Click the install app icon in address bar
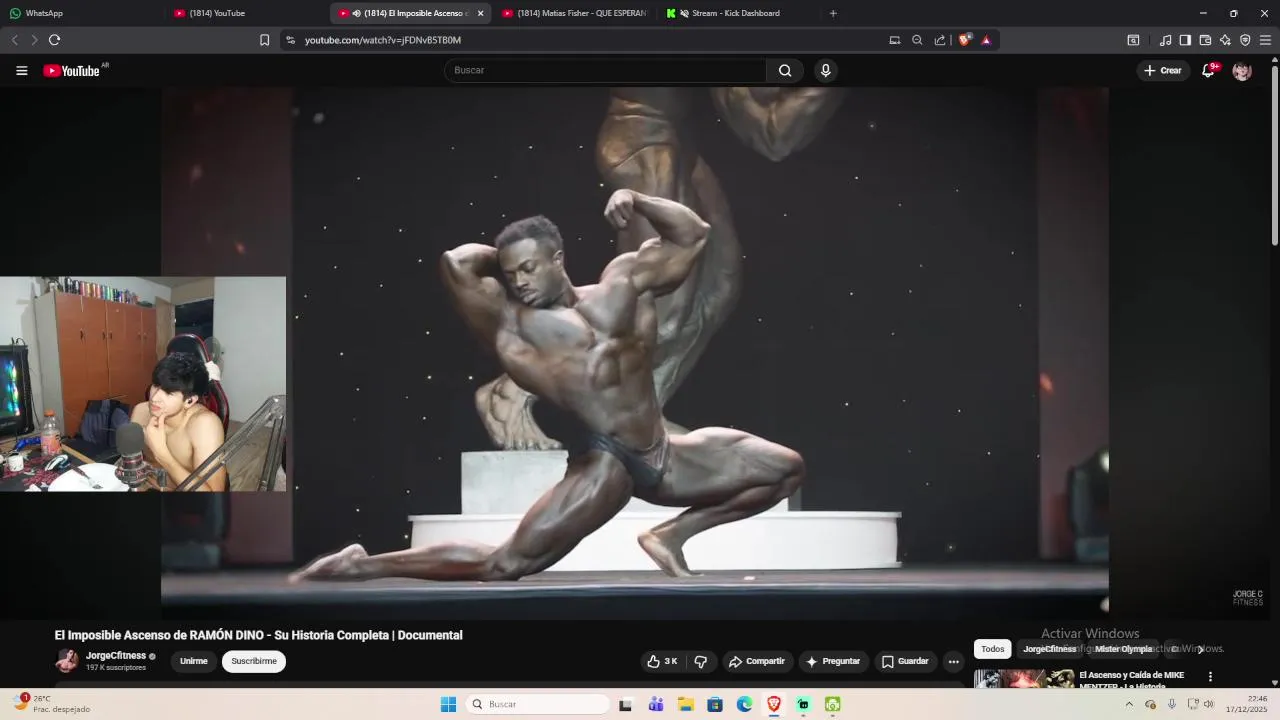This screenshot has width=1280, height=720. (894, 40)
